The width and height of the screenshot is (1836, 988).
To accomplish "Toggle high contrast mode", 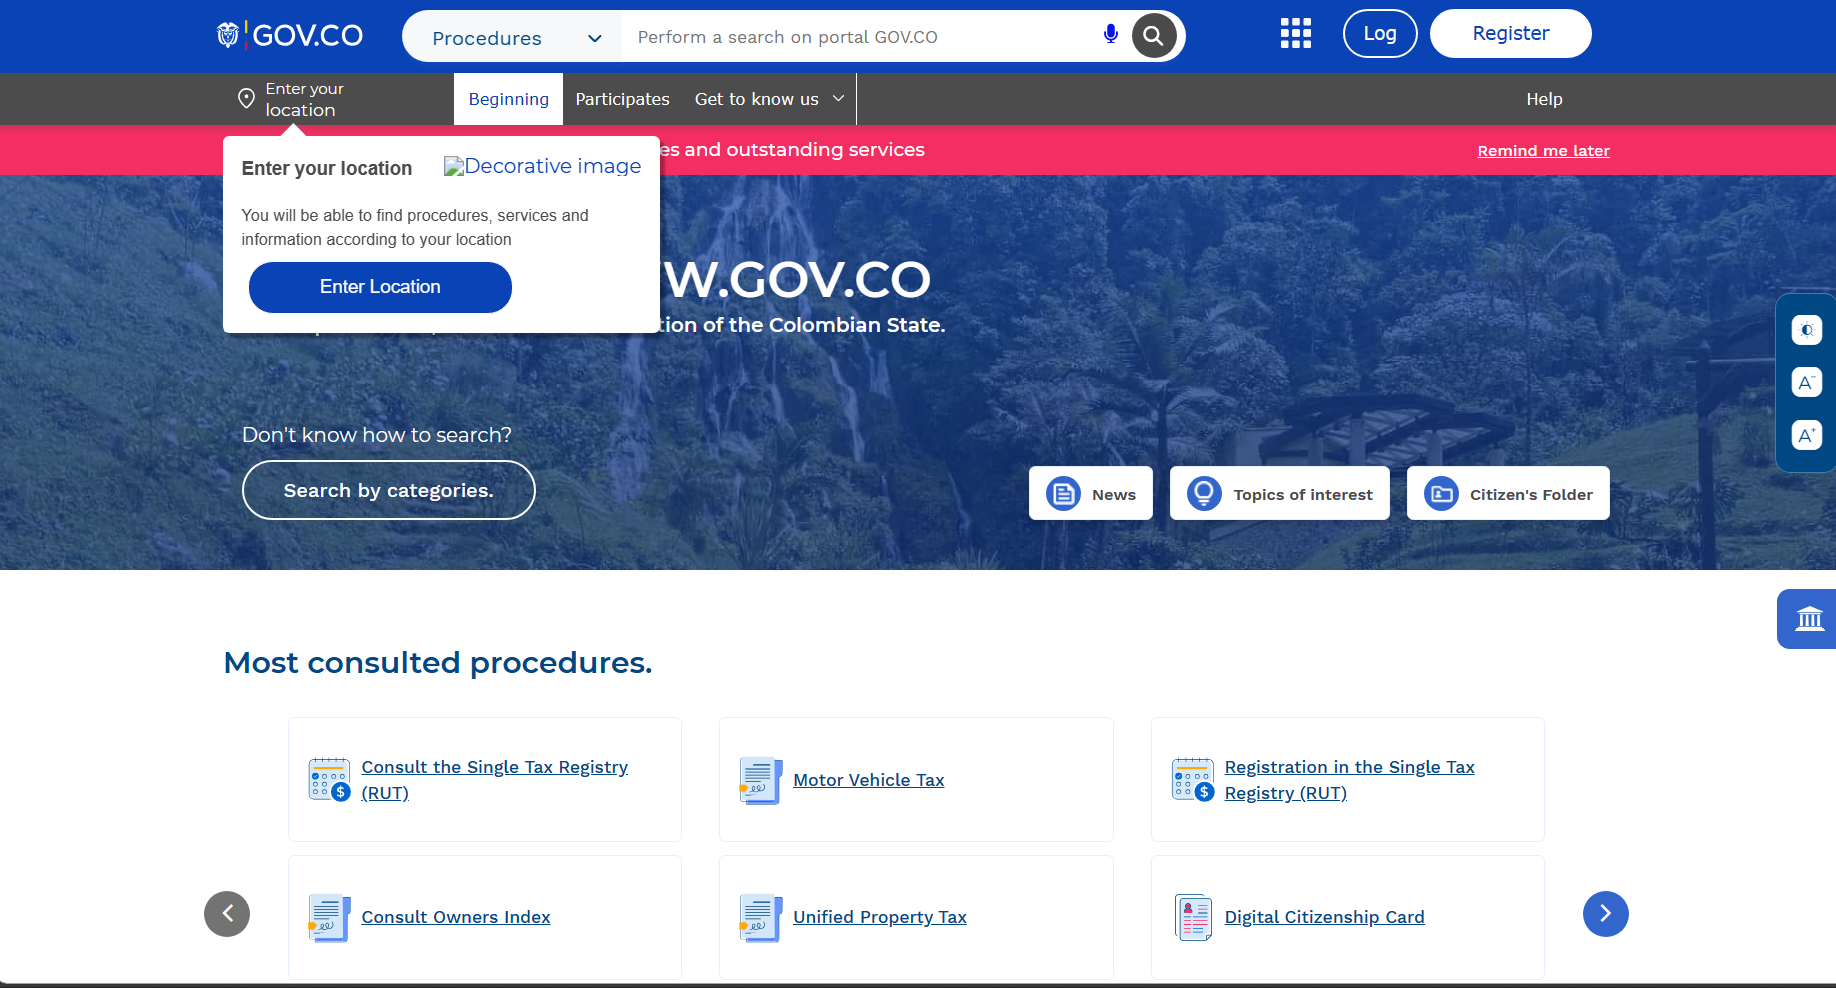I will [1806, 330].
